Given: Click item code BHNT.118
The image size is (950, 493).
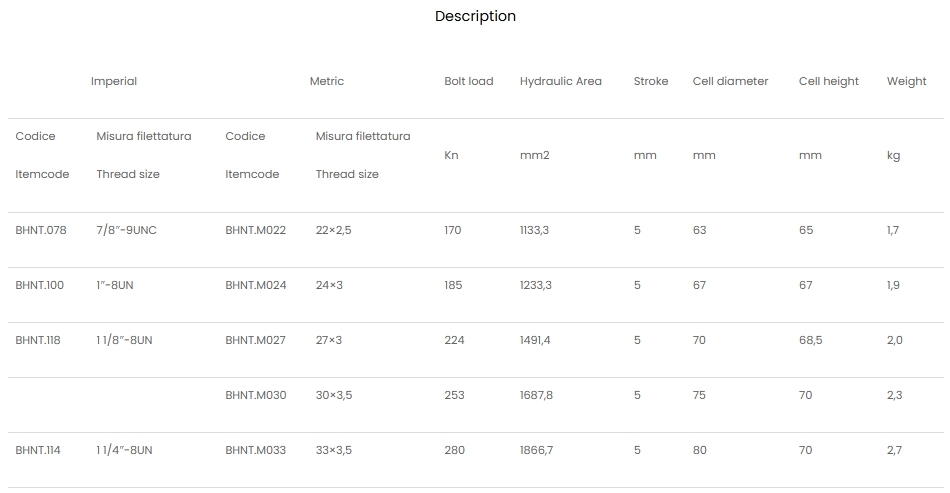Looking at the screenshot, I should 38,340.
